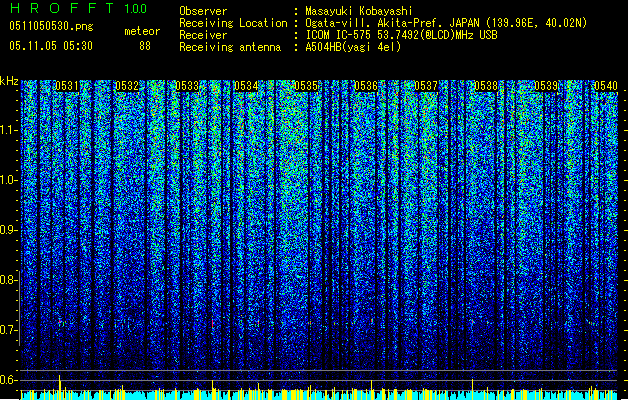Click the 0.9 kHz axis label

[x=8, y=230]
